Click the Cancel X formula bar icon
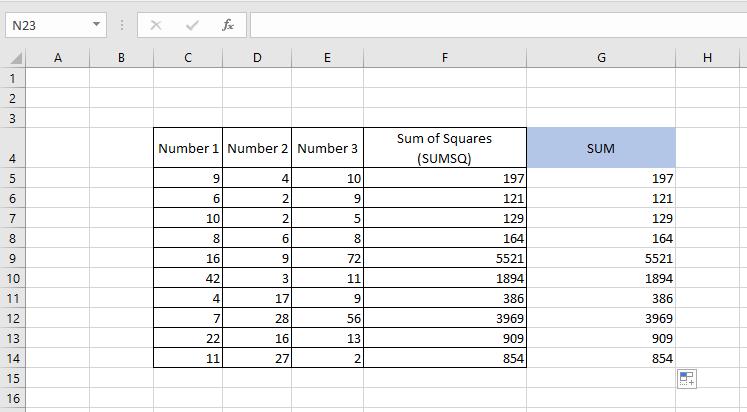 (156, 25)
